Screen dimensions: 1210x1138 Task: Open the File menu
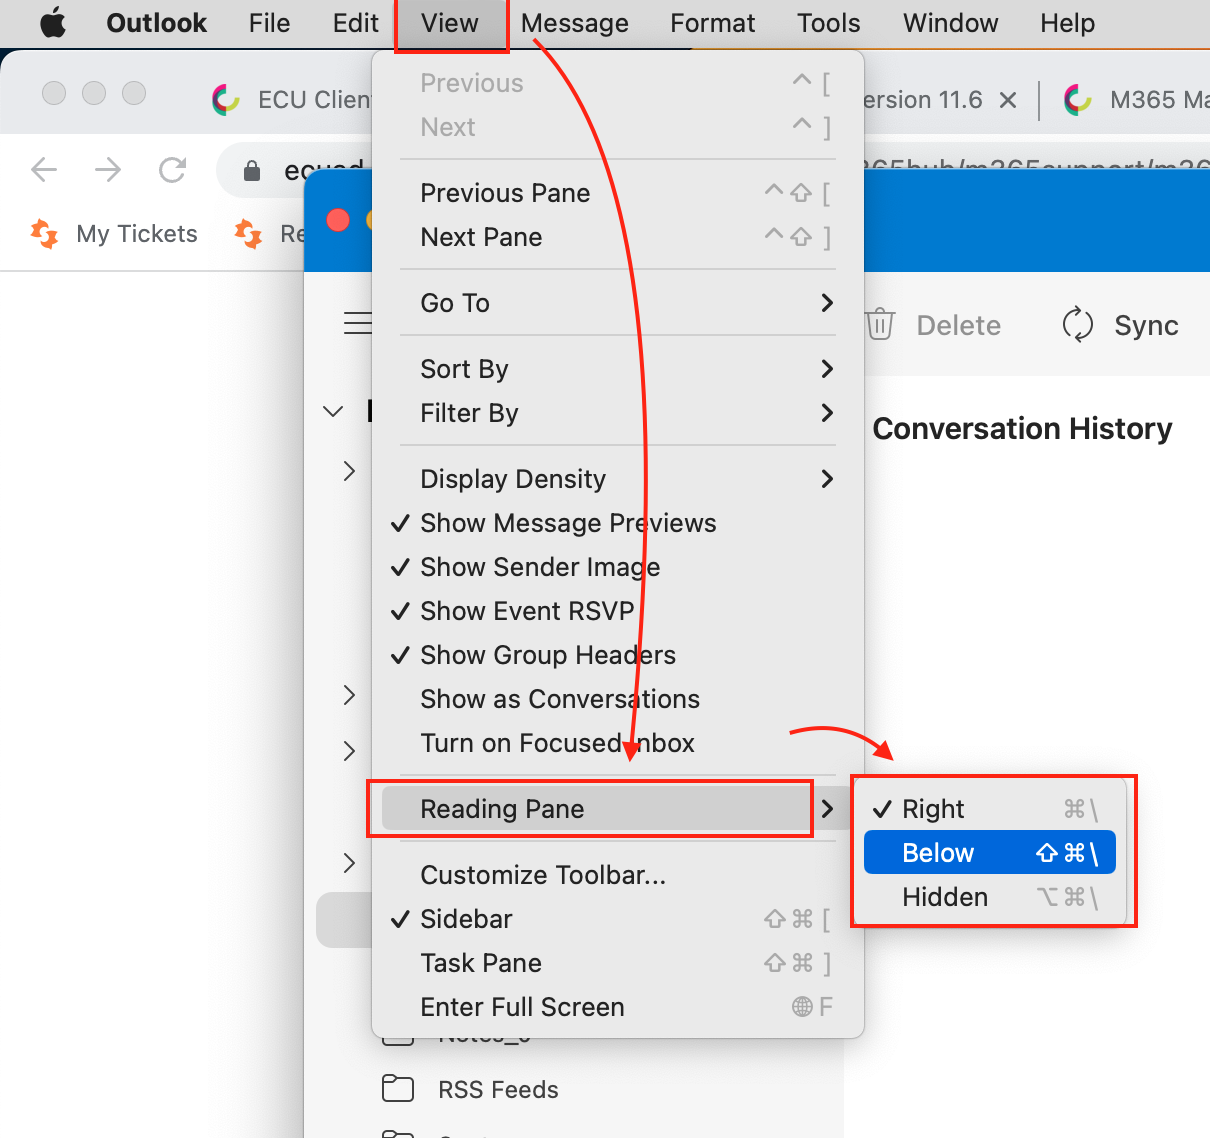click(x=270, y=23)
